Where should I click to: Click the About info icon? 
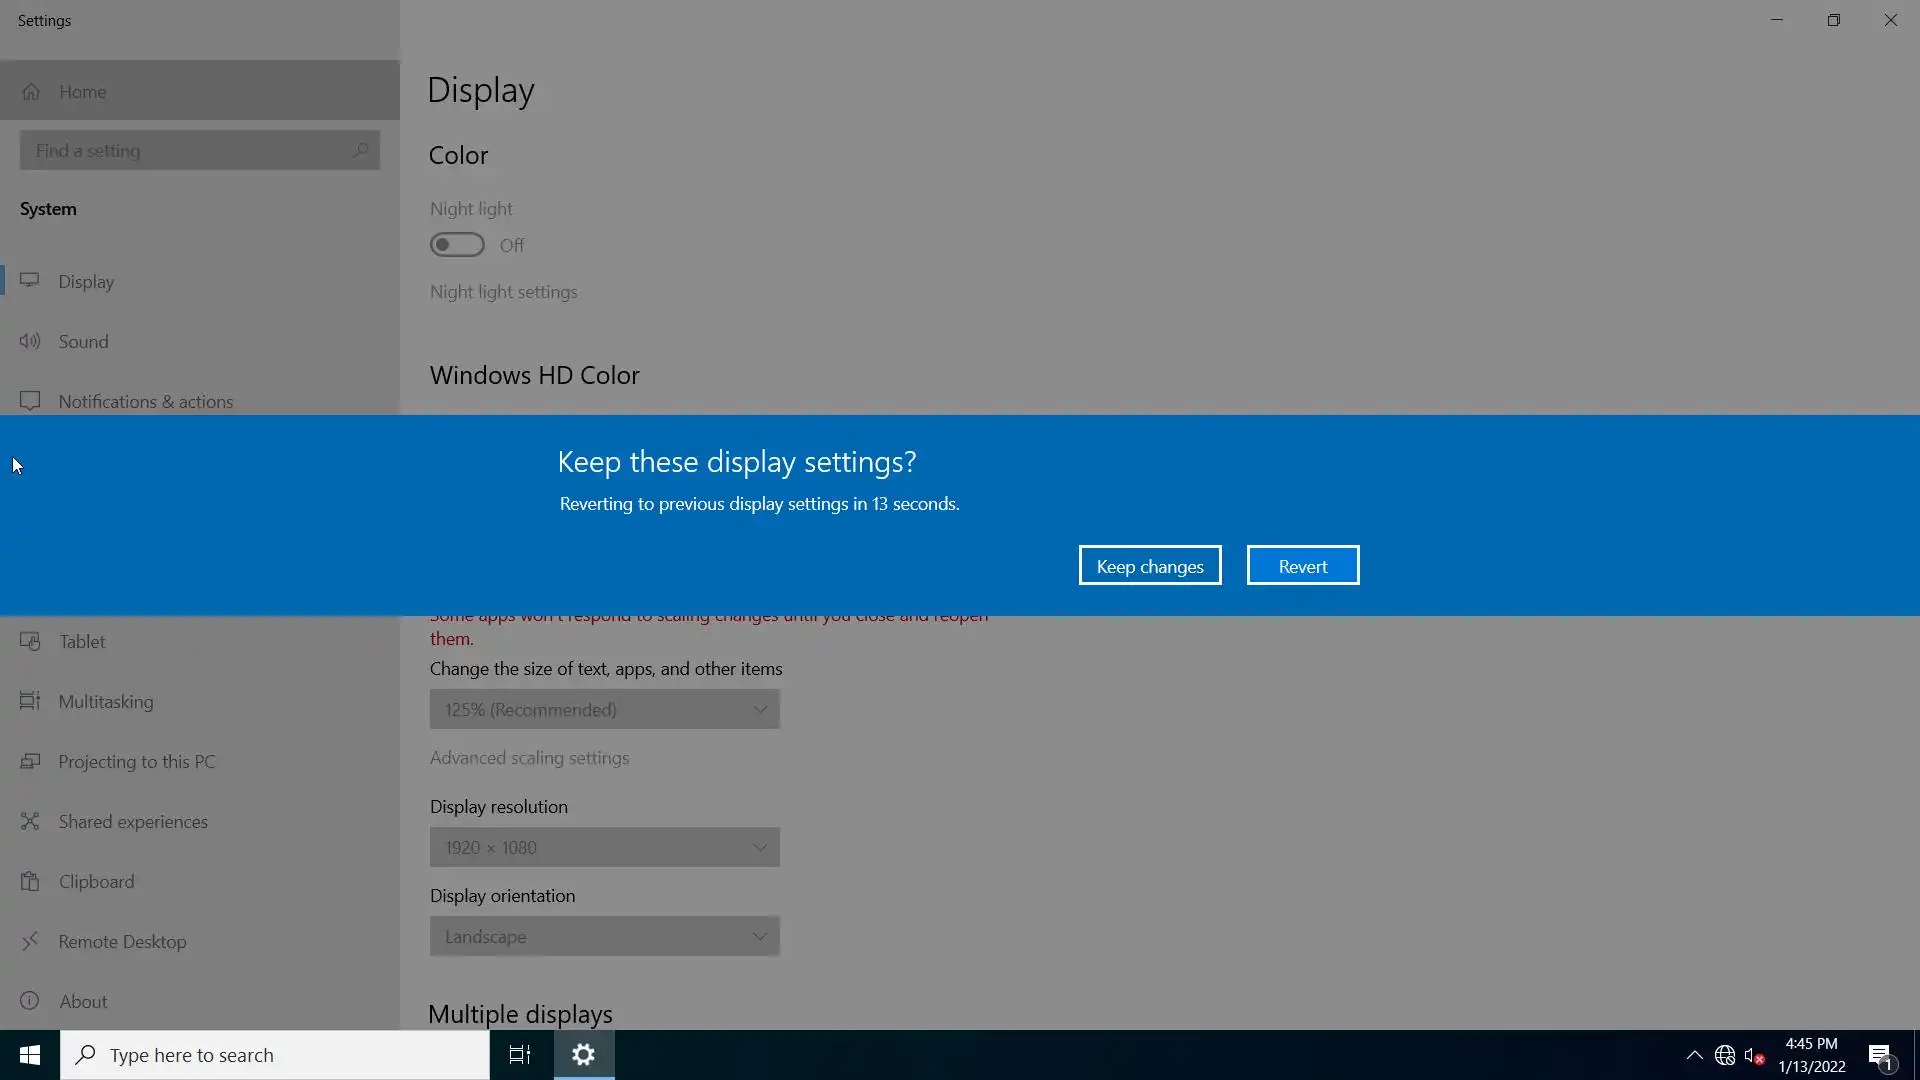point(30,1001)
